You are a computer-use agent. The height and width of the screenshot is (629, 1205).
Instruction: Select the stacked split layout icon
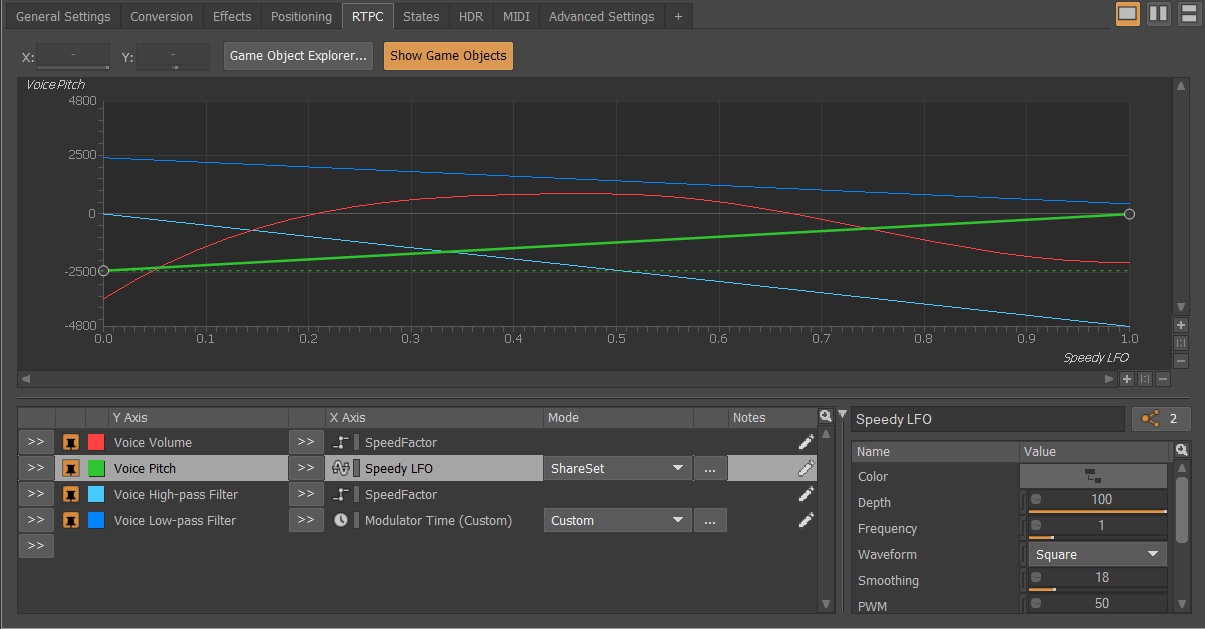point(1189,14)
